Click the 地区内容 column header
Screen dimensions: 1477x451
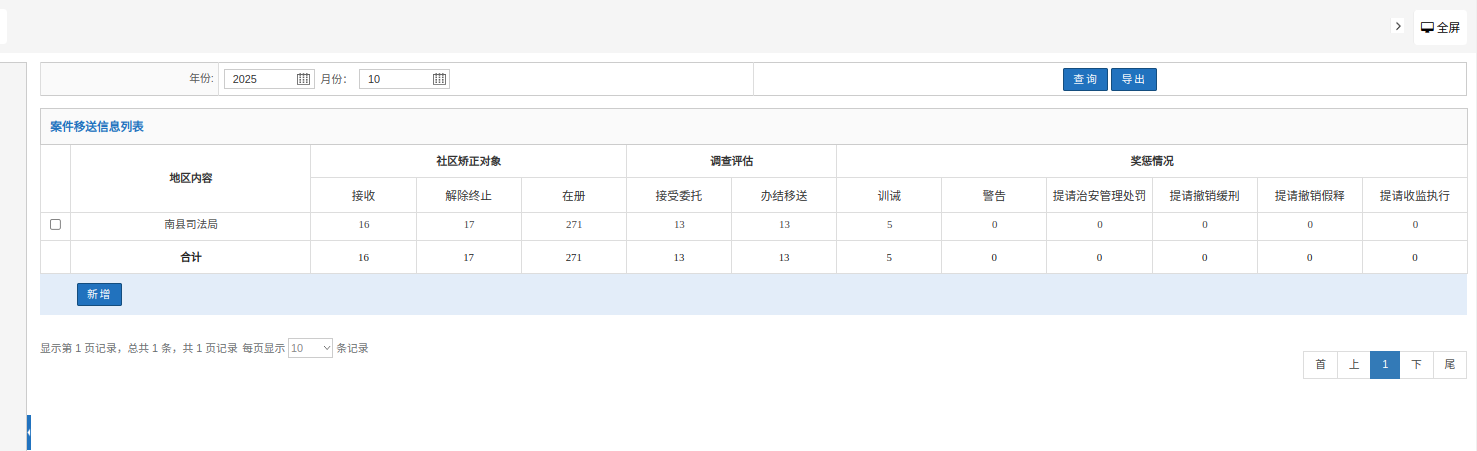point(191,178)
